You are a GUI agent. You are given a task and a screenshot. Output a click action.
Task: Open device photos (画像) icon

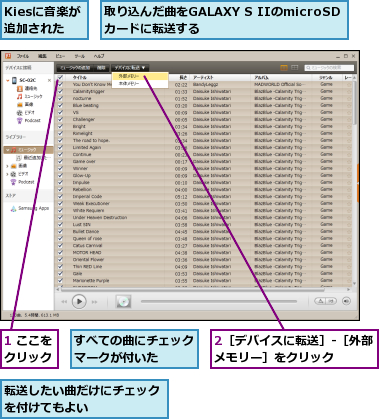20,105
